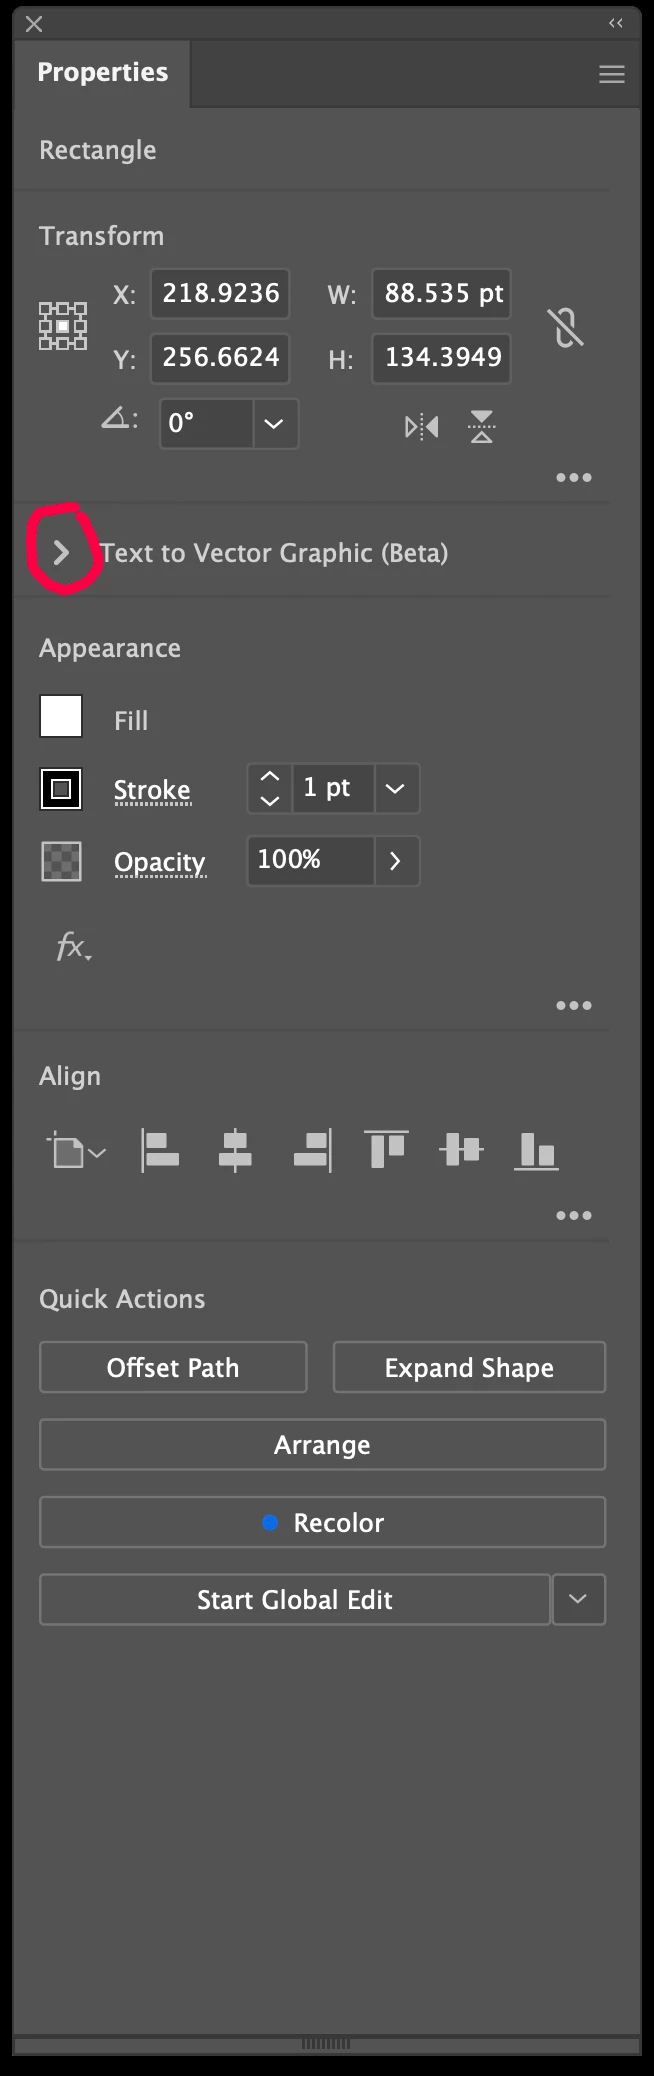Click the Expand Shape button

(469, 1367)
